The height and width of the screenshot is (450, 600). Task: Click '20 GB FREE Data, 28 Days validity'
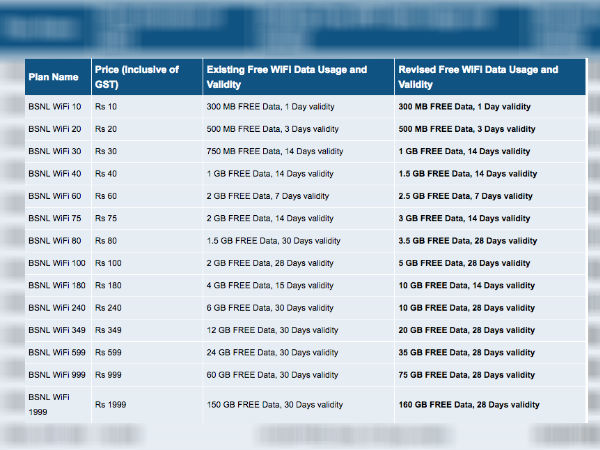(x=466, y=330)
